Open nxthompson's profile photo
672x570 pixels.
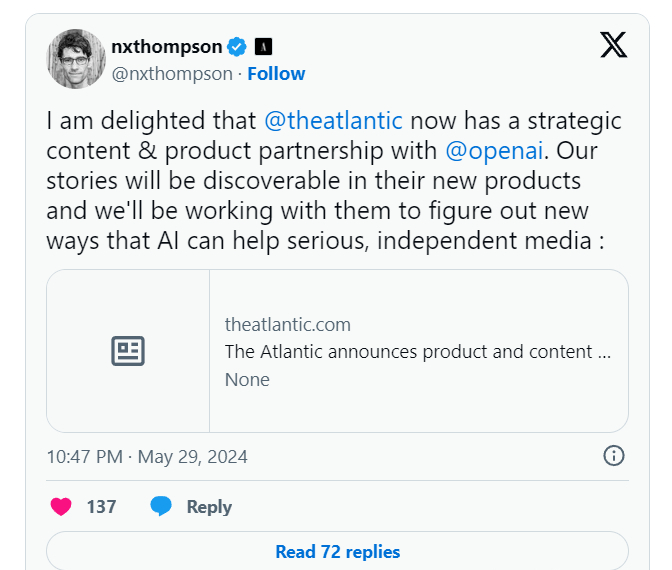pyautogui.click(x=76, y=59)
